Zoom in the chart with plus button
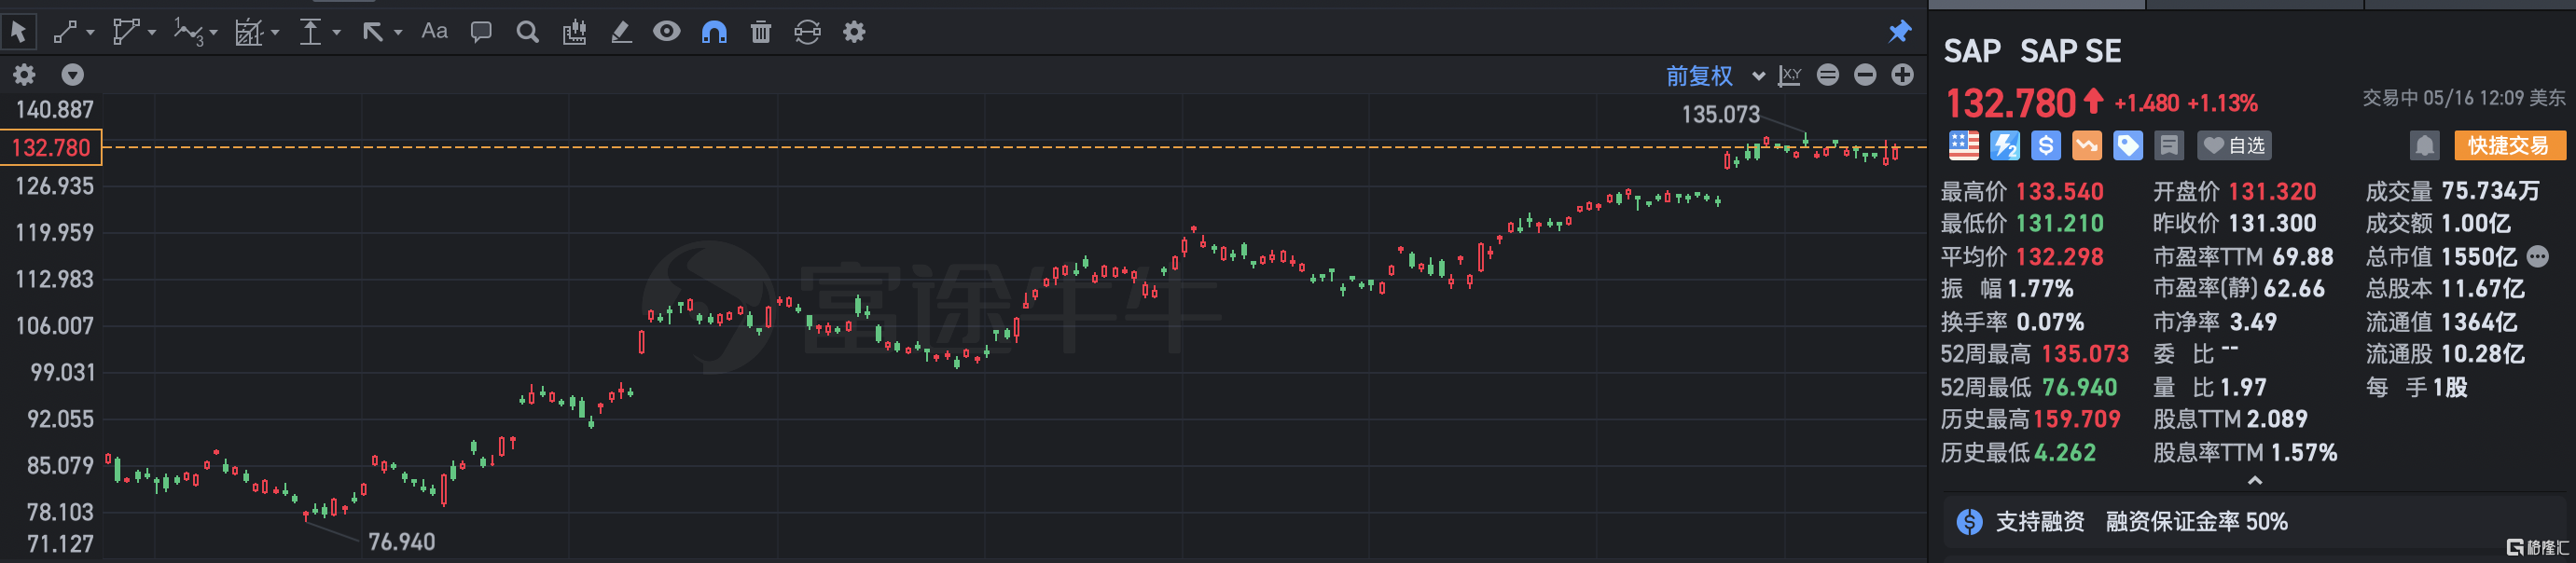Screen dimensions: 2576x563 (x=1902, y=74)
